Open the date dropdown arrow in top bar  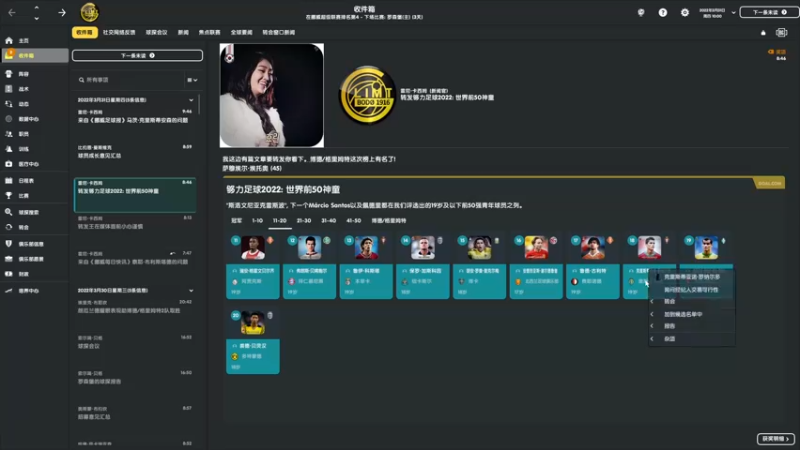tap(733, 12)
